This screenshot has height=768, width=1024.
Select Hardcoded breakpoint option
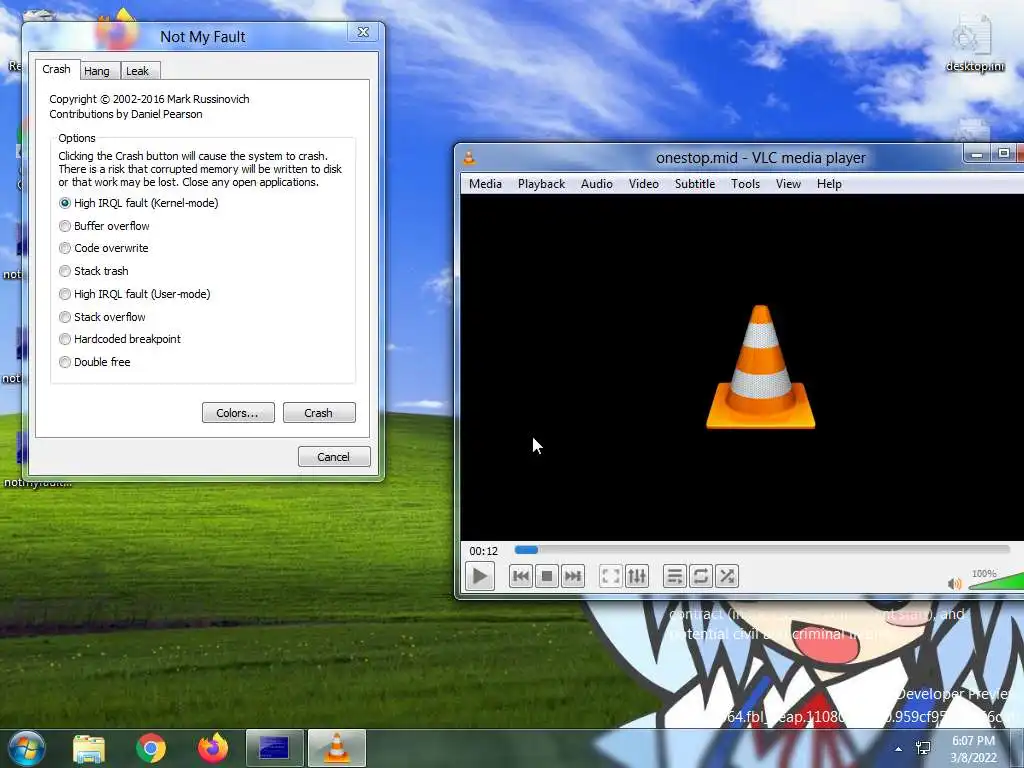(120, 339)
